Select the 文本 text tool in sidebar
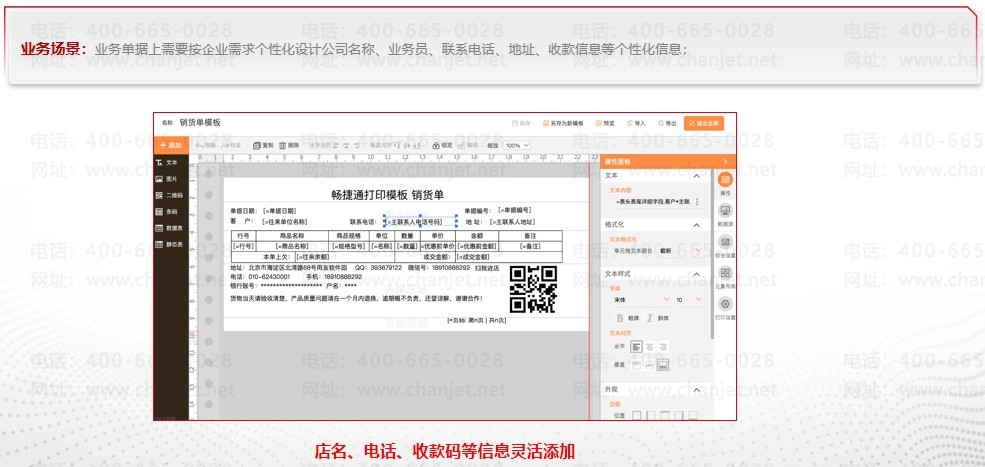Viewport: 985px width, 467px height. (x=167, y=162)
